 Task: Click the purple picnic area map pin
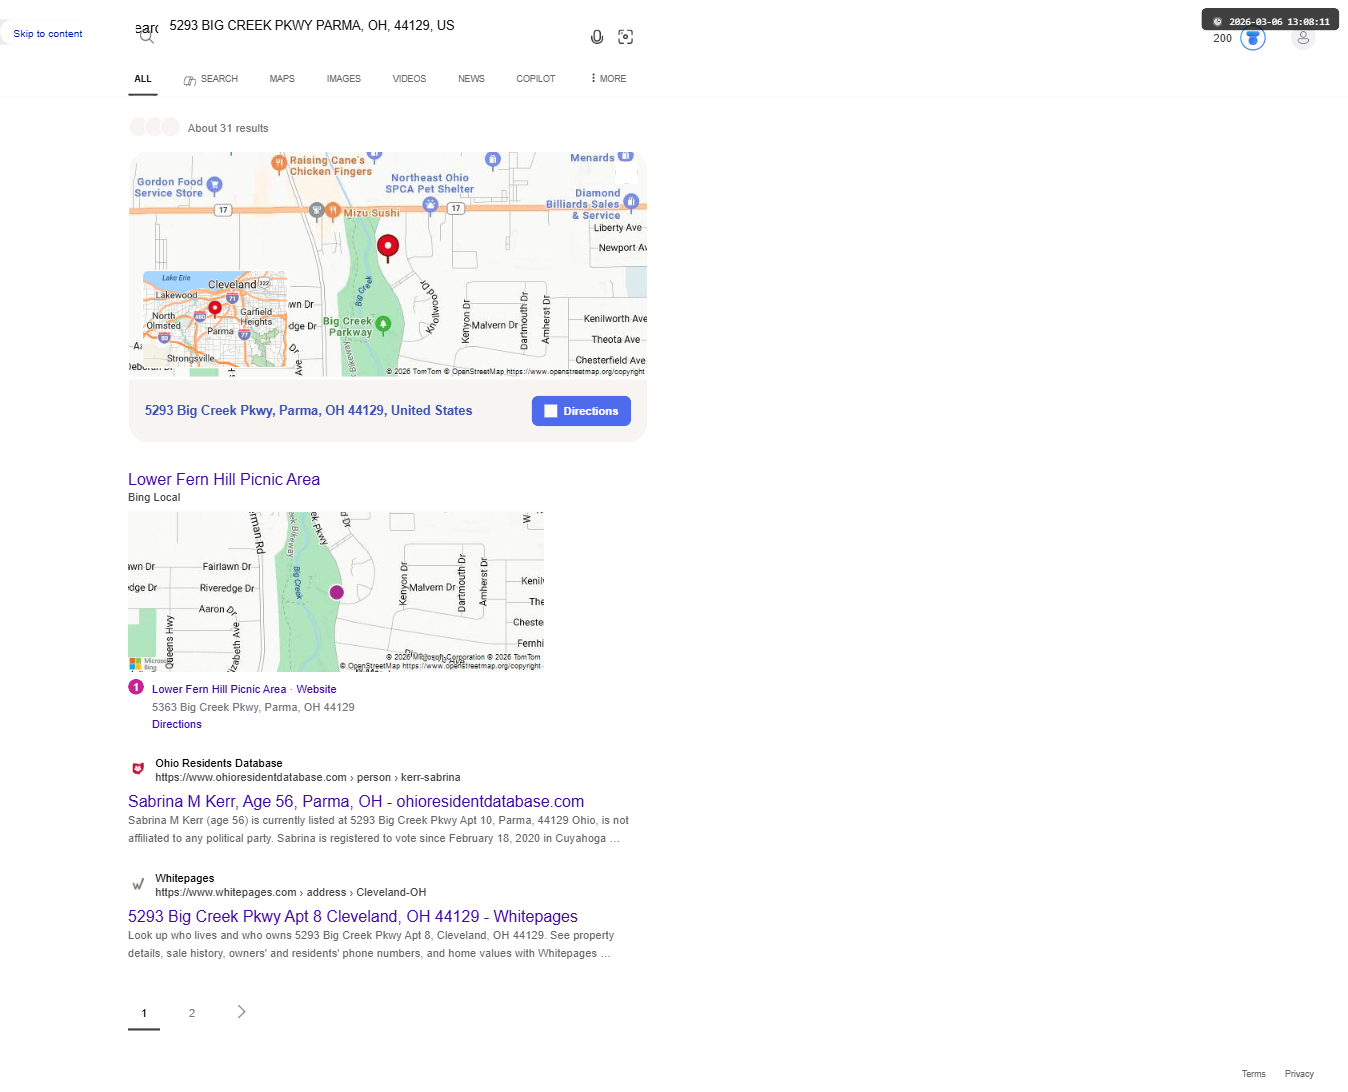point(337,592)
